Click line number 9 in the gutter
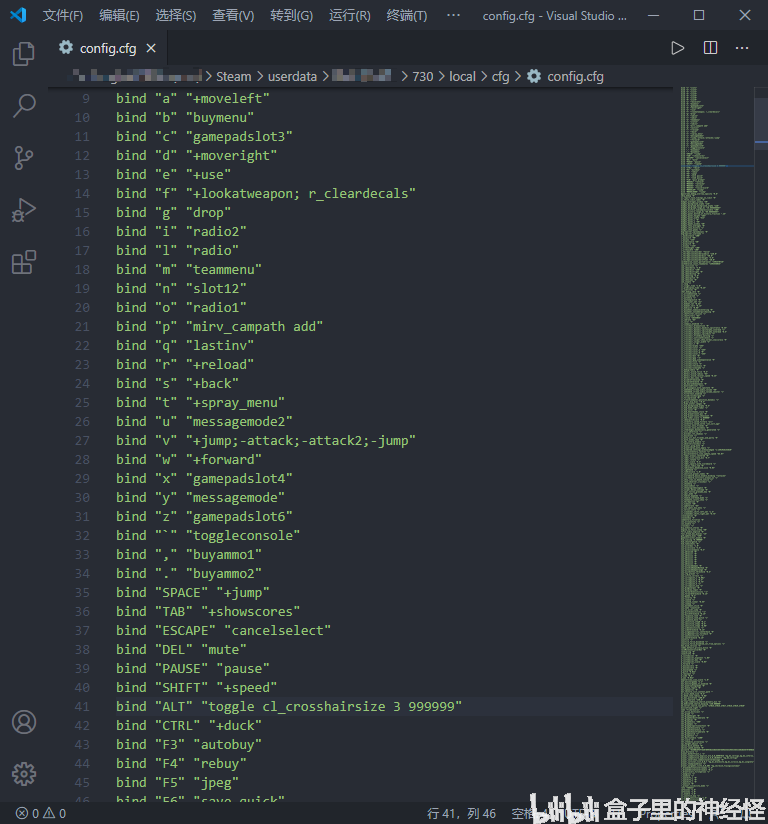Viewport: 768px width, 824px height. (86, 98)
